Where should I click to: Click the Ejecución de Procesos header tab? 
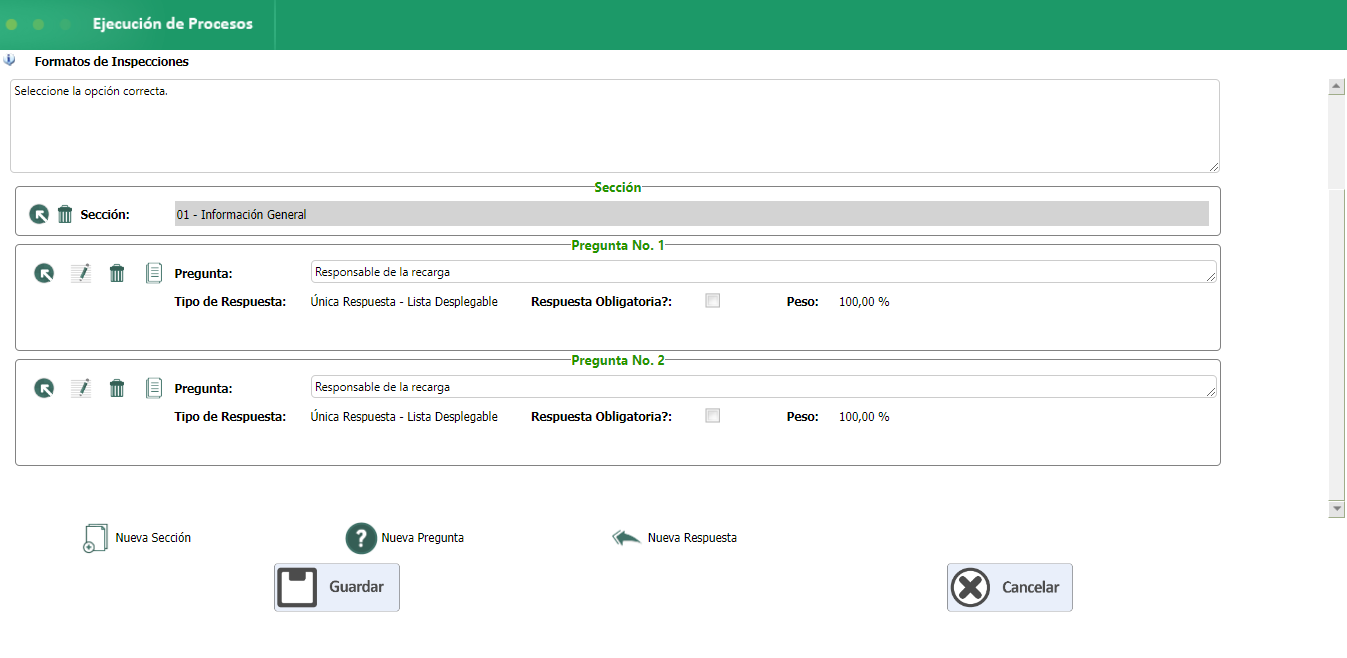click(x=172, y=24)
